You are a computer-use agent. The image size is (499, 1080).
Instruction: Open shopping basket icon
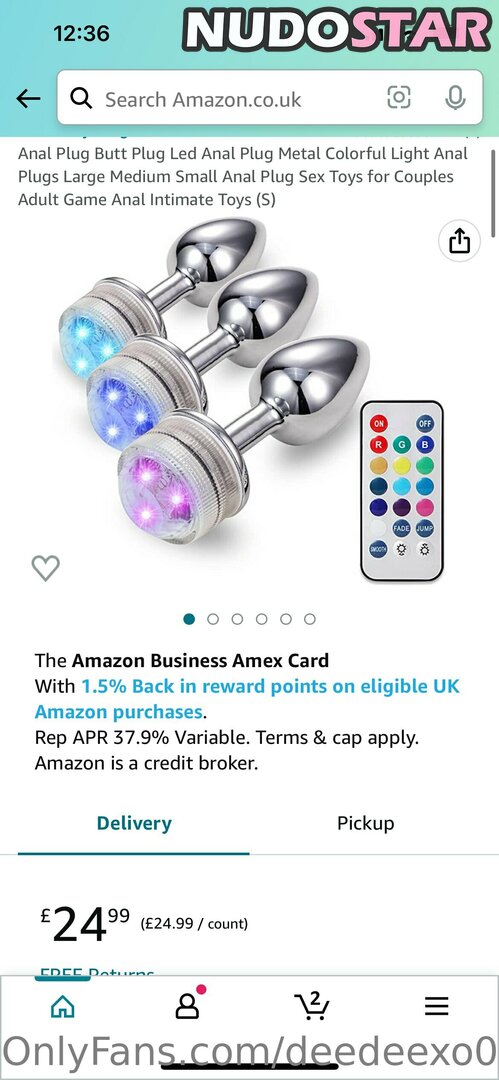pyautogui.click(x=312, y=1006)
